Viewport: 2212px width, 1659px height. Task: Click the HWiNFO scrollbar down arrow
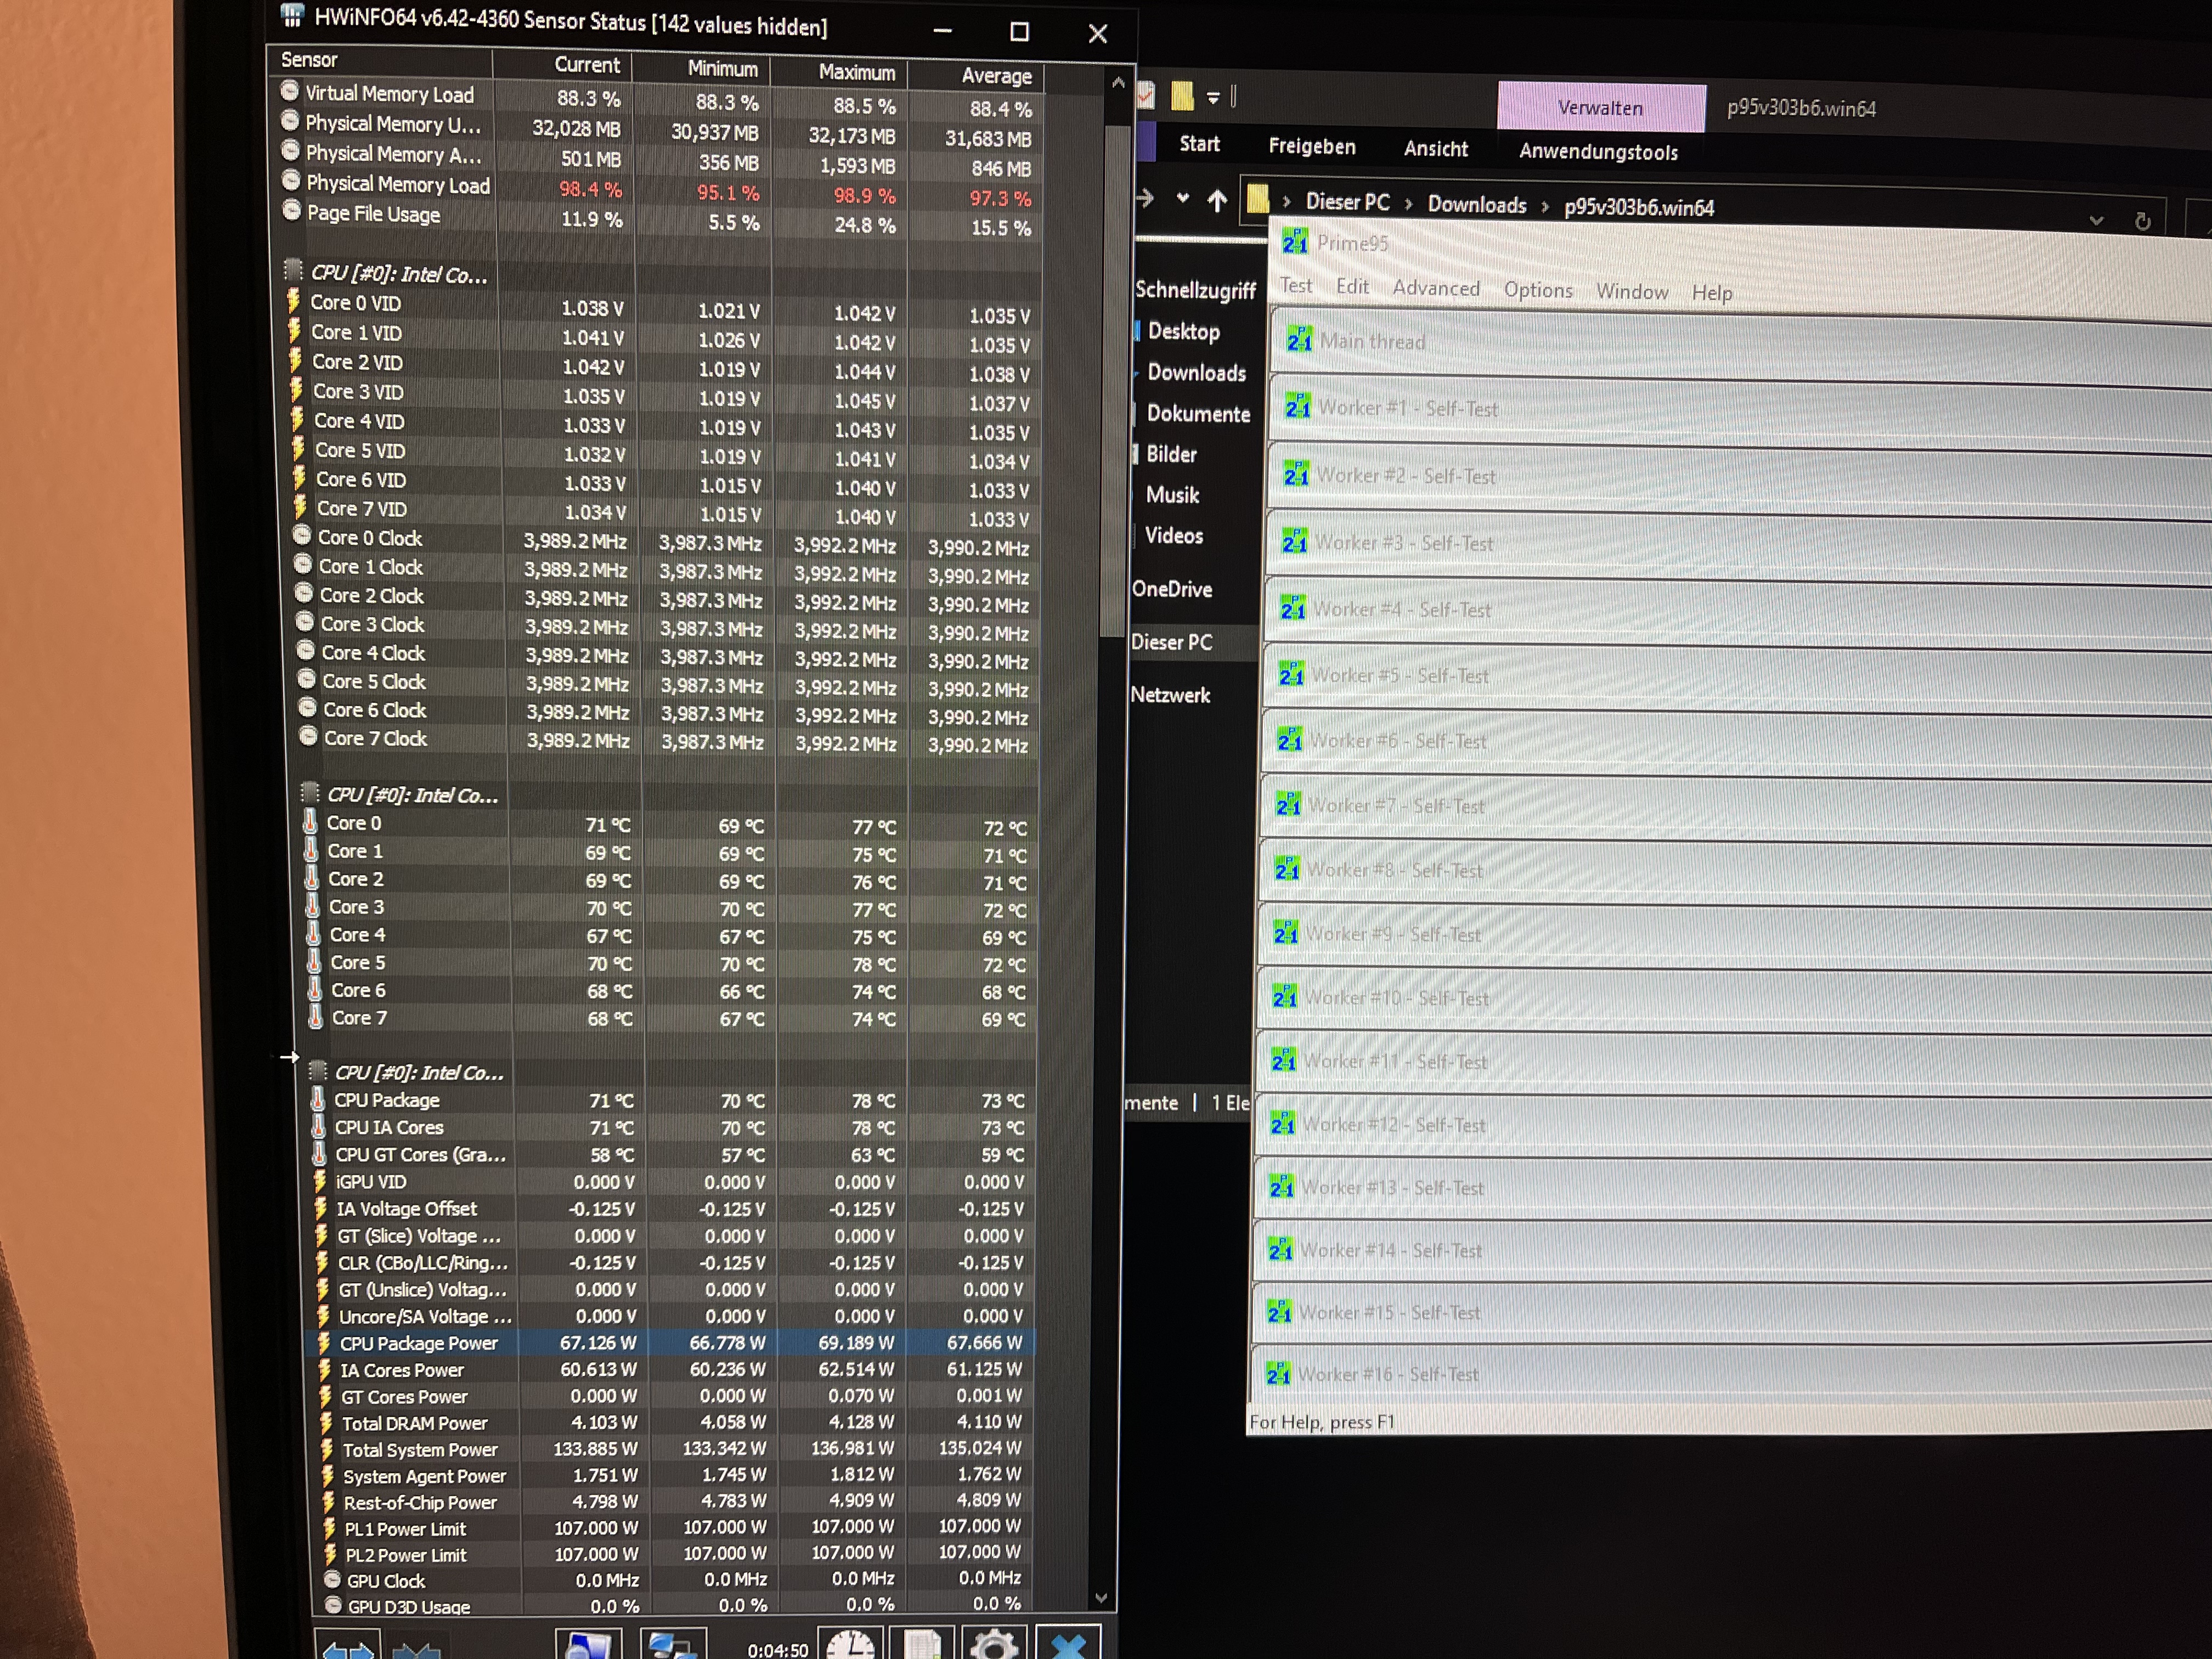[1101, 1597]
